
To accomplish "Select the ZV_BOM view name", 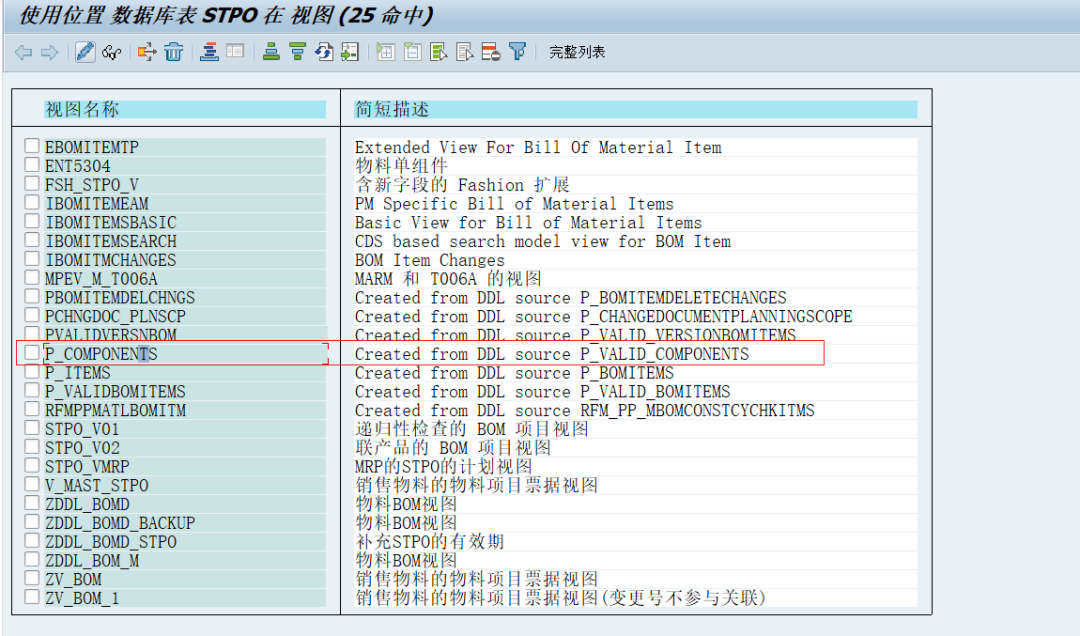I will pyautogui.click(x=74, y=579).
